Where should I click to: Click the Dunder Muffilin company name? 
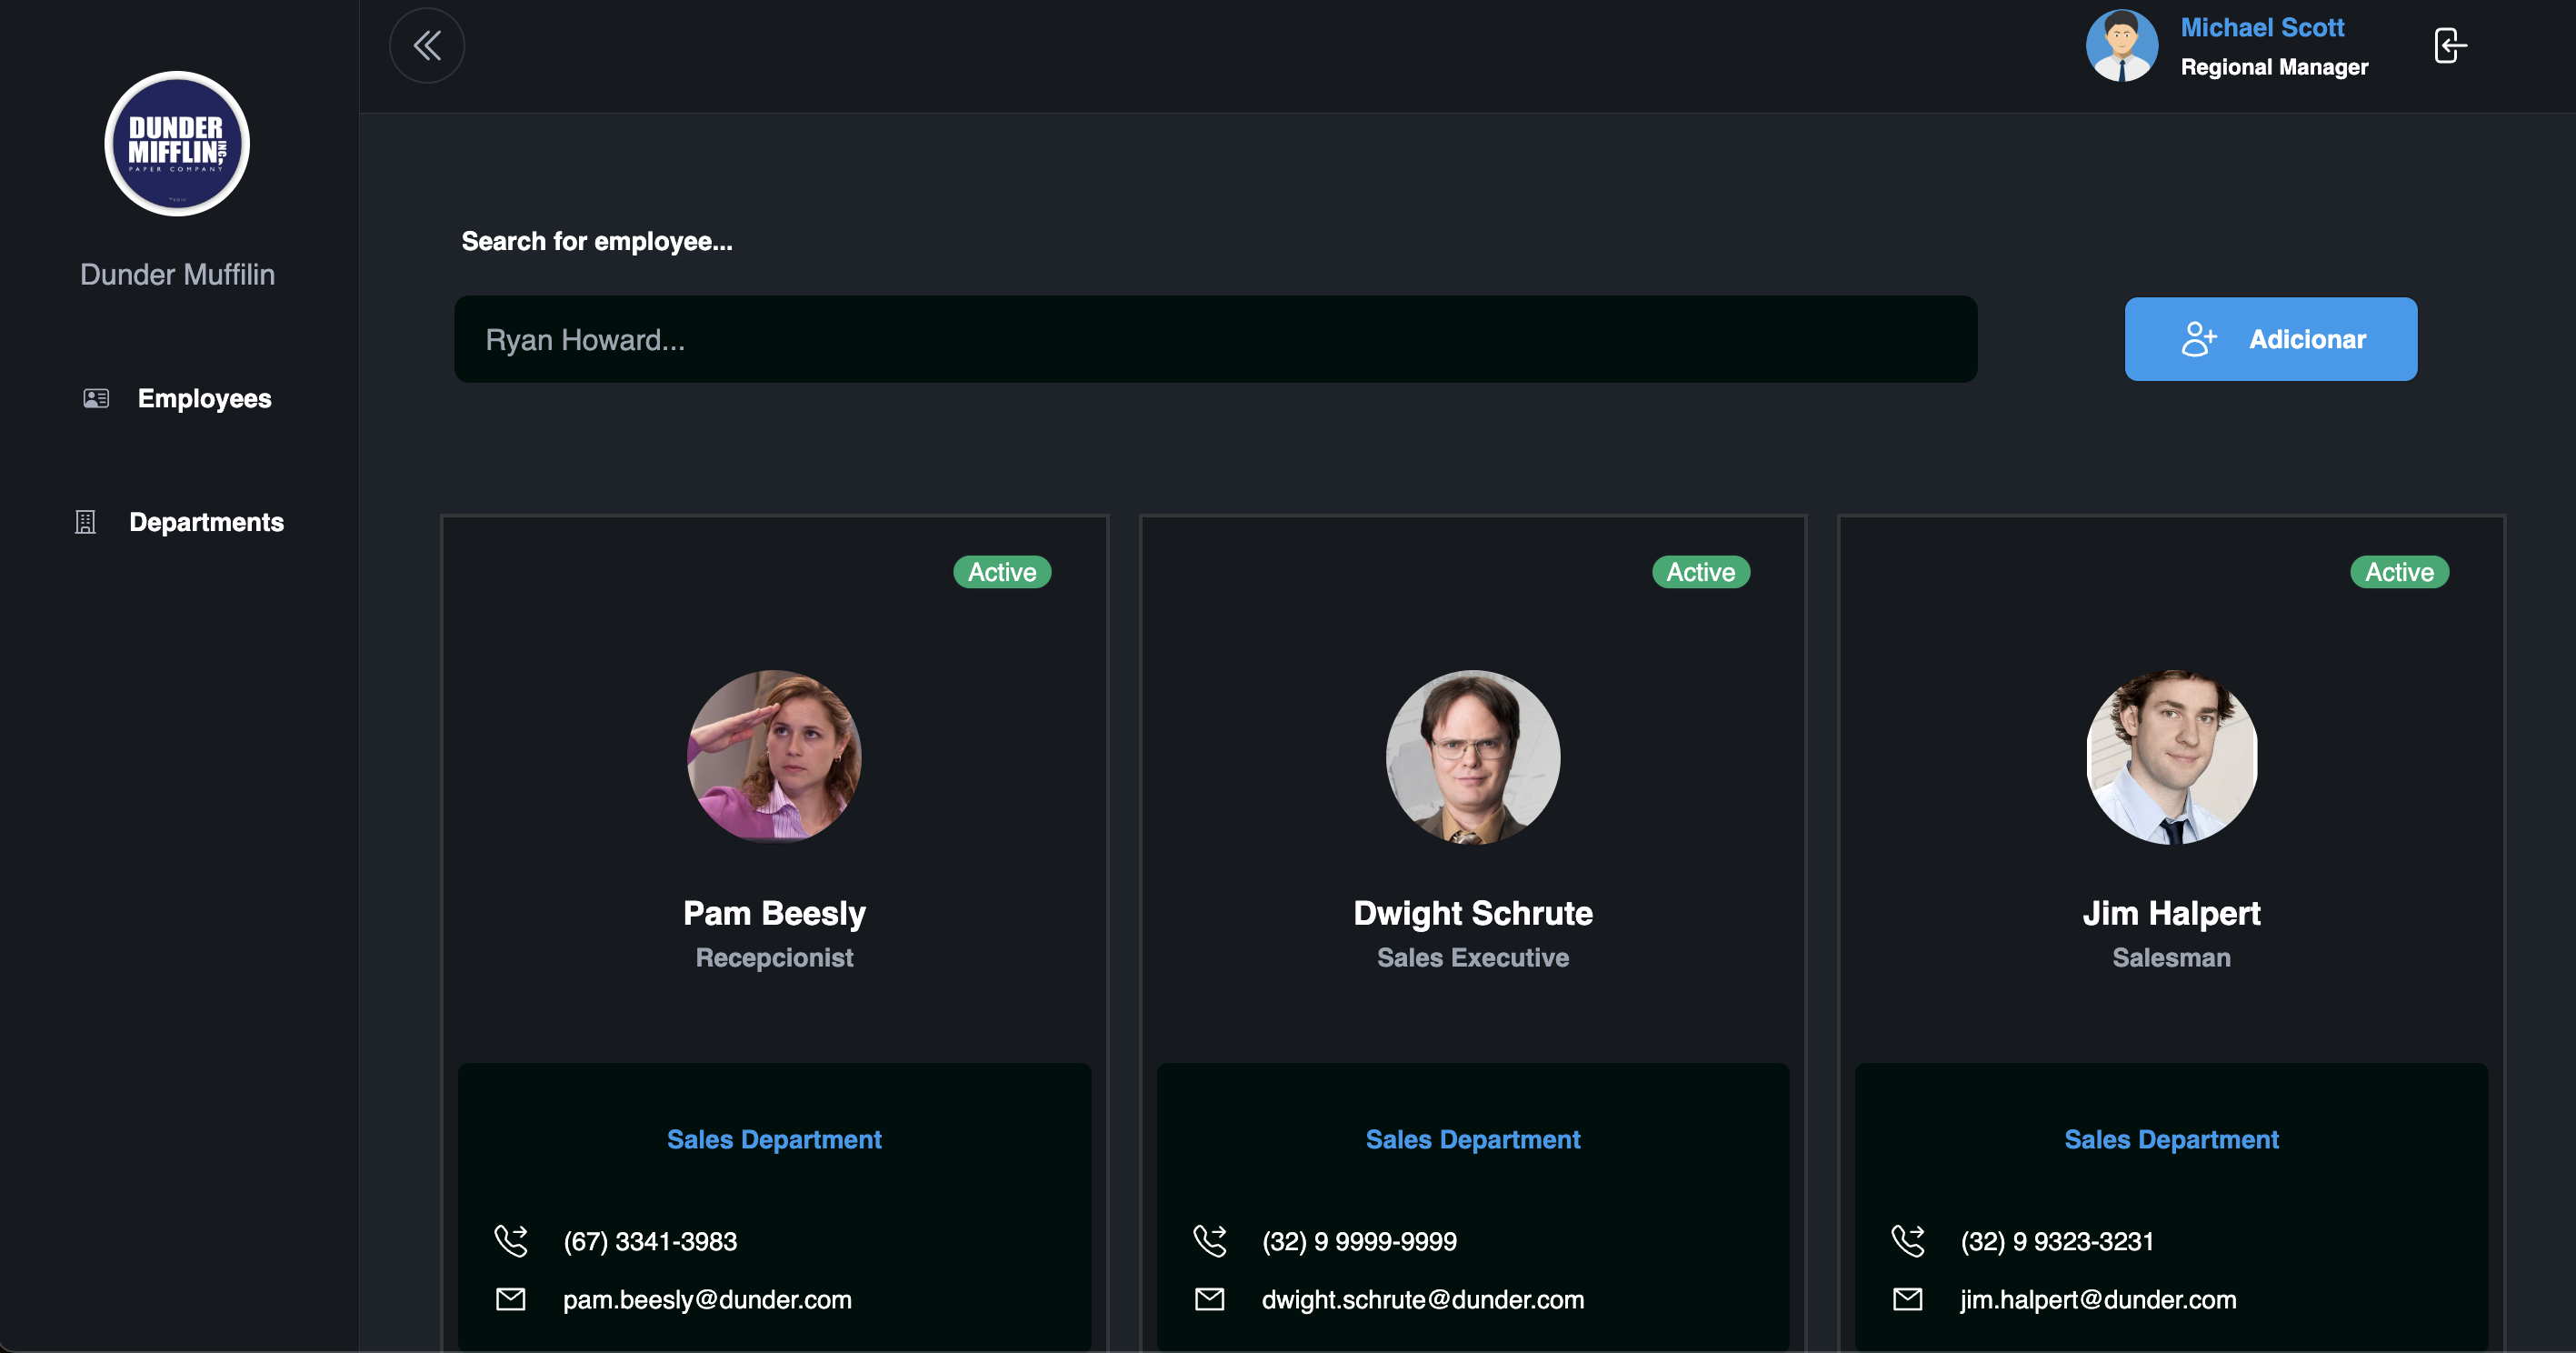[177, 274]
